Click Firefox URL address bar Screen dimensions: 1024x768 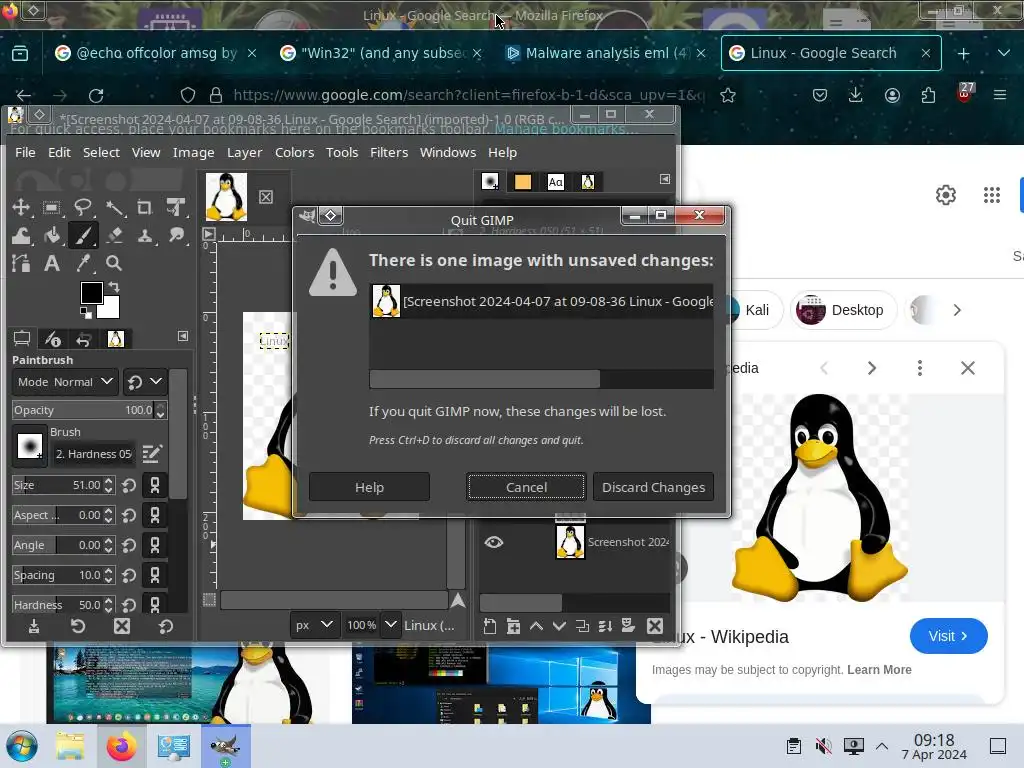[468, 95]
